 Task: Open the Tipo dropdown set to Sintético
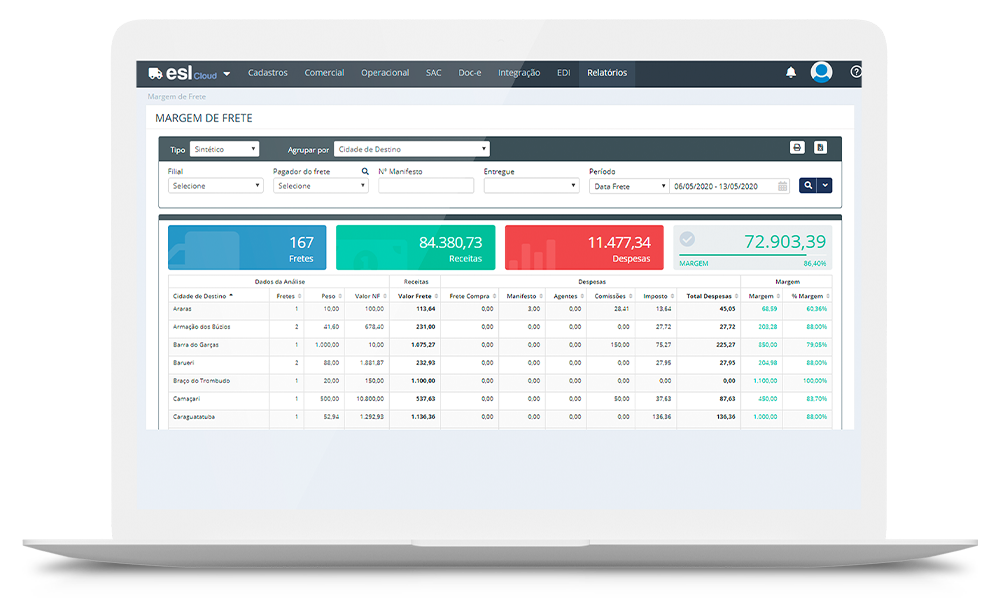[x=224, y=149]
